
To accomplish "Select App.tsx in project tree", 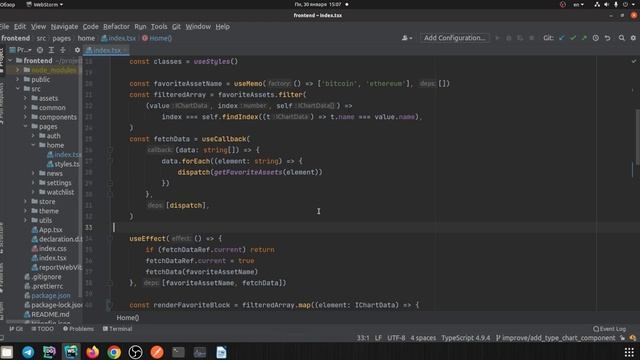I will 47,230.
